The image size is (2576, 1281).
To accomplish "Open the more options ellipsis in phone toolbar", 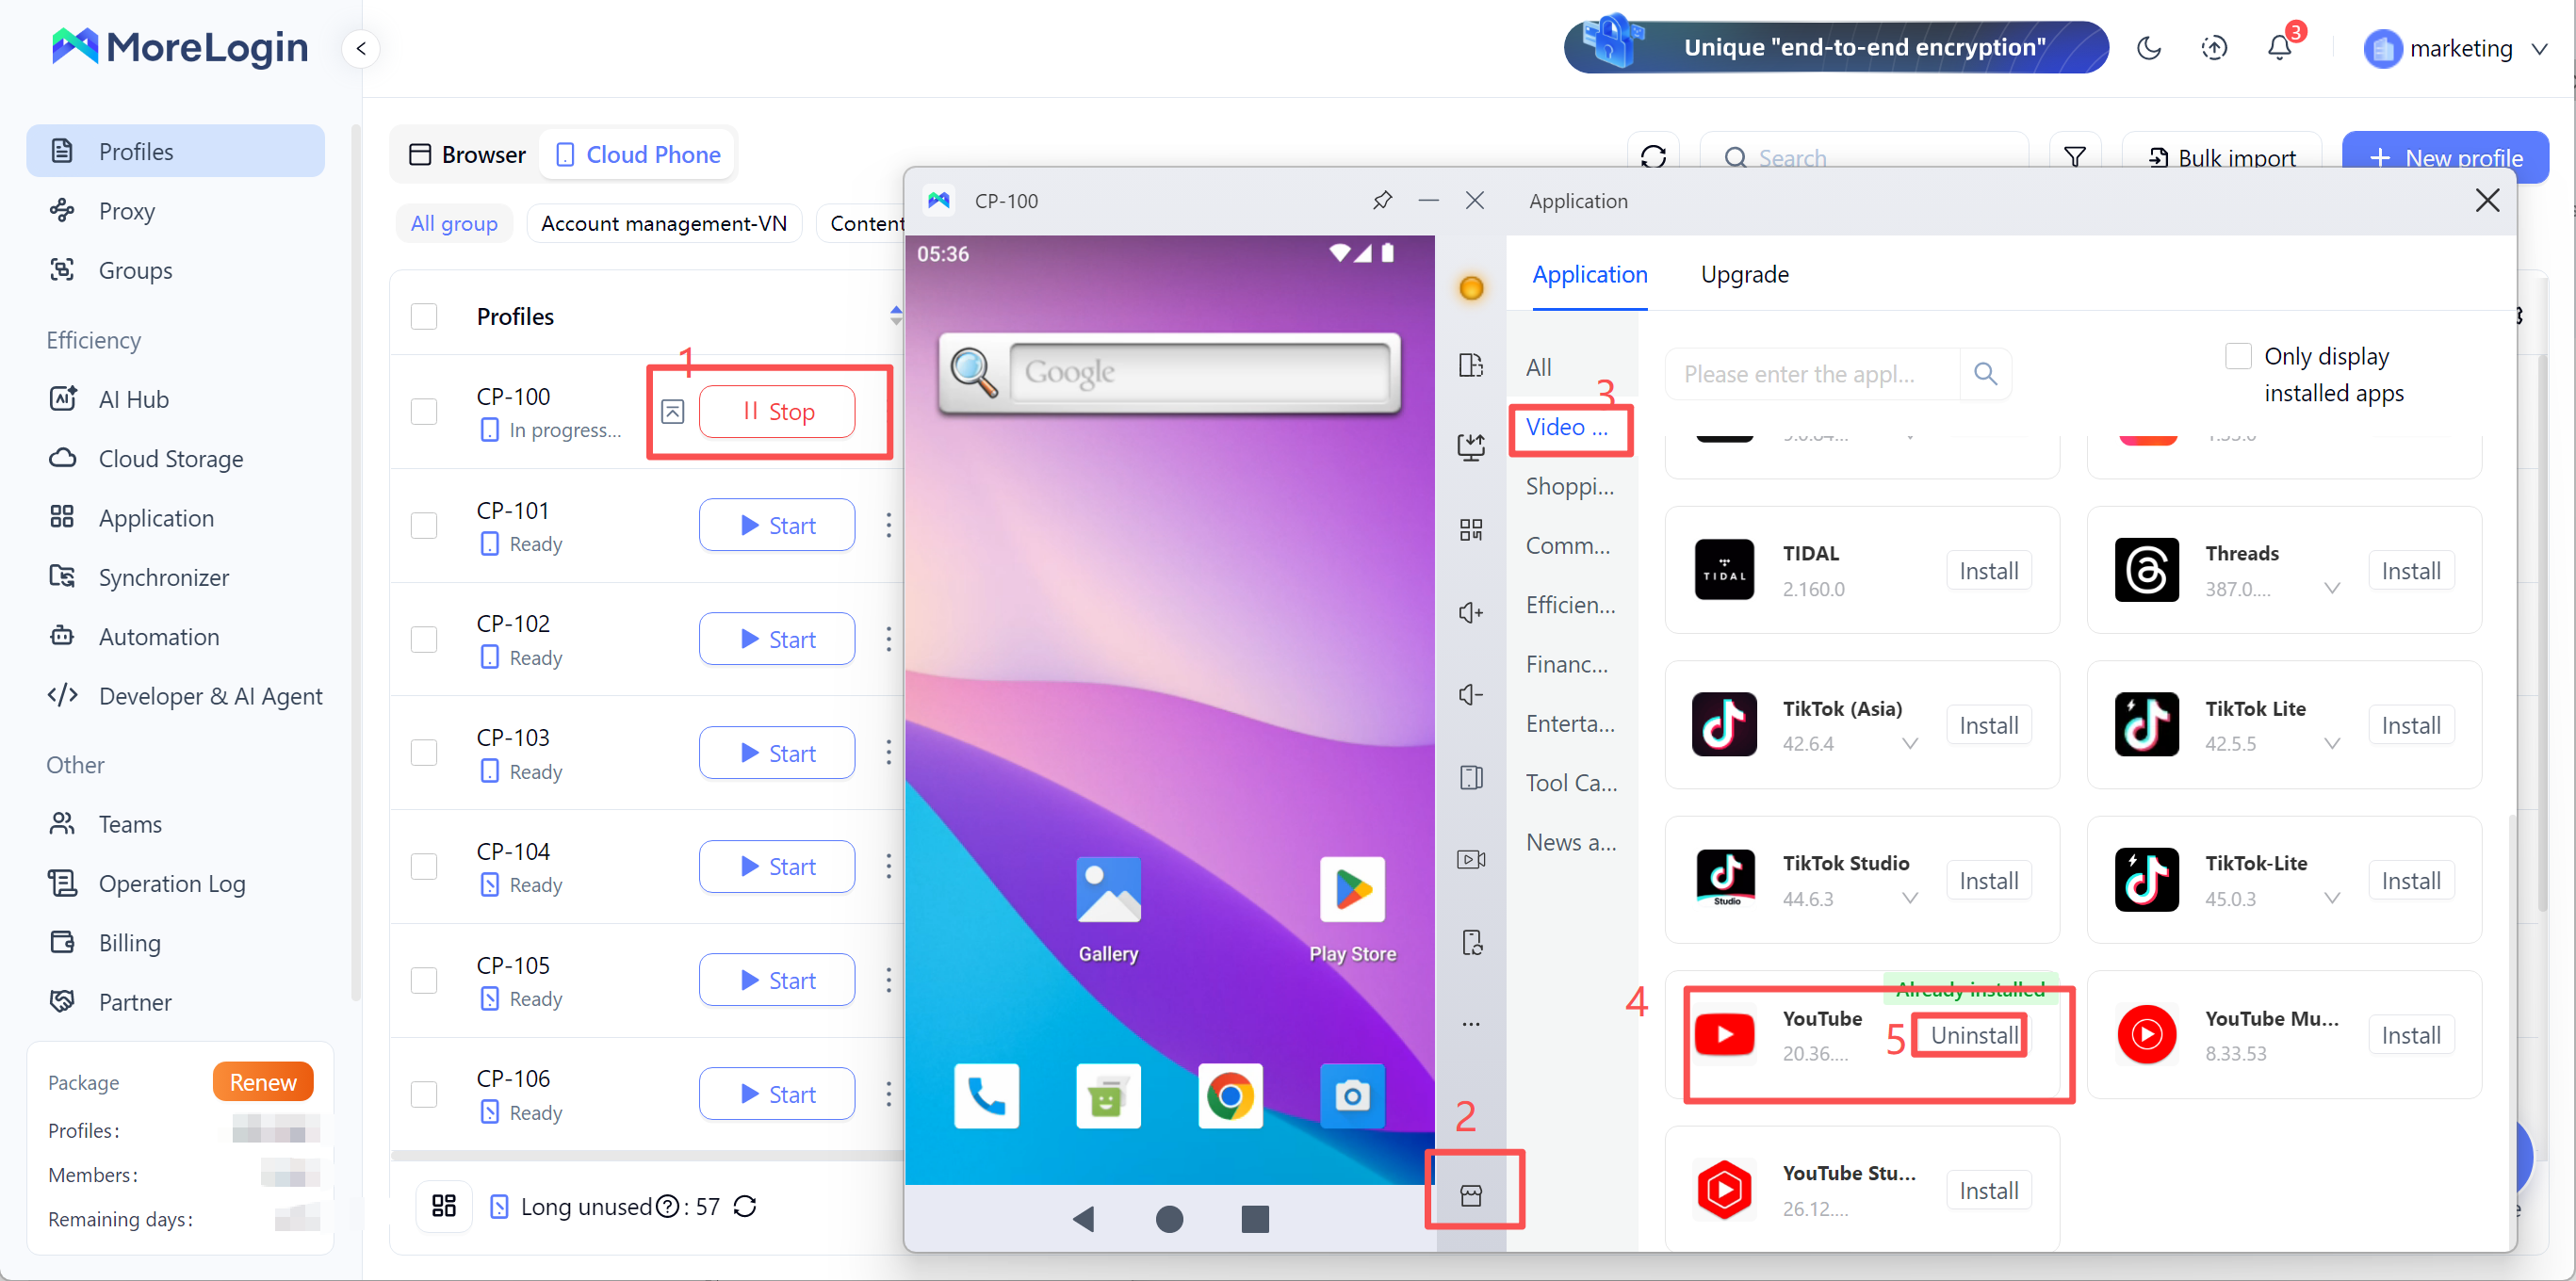I will 1471,1024.
